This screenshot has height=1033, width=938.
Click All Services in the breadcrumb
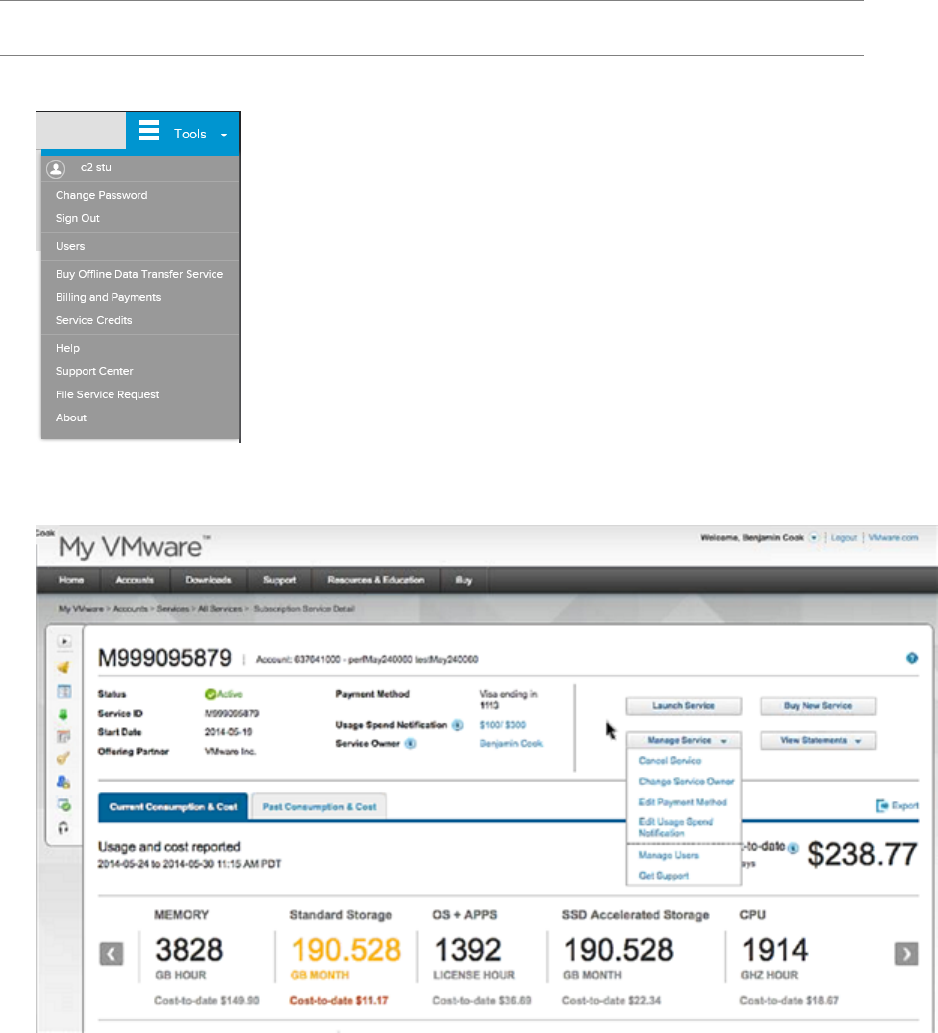click(x=220, y=609)
